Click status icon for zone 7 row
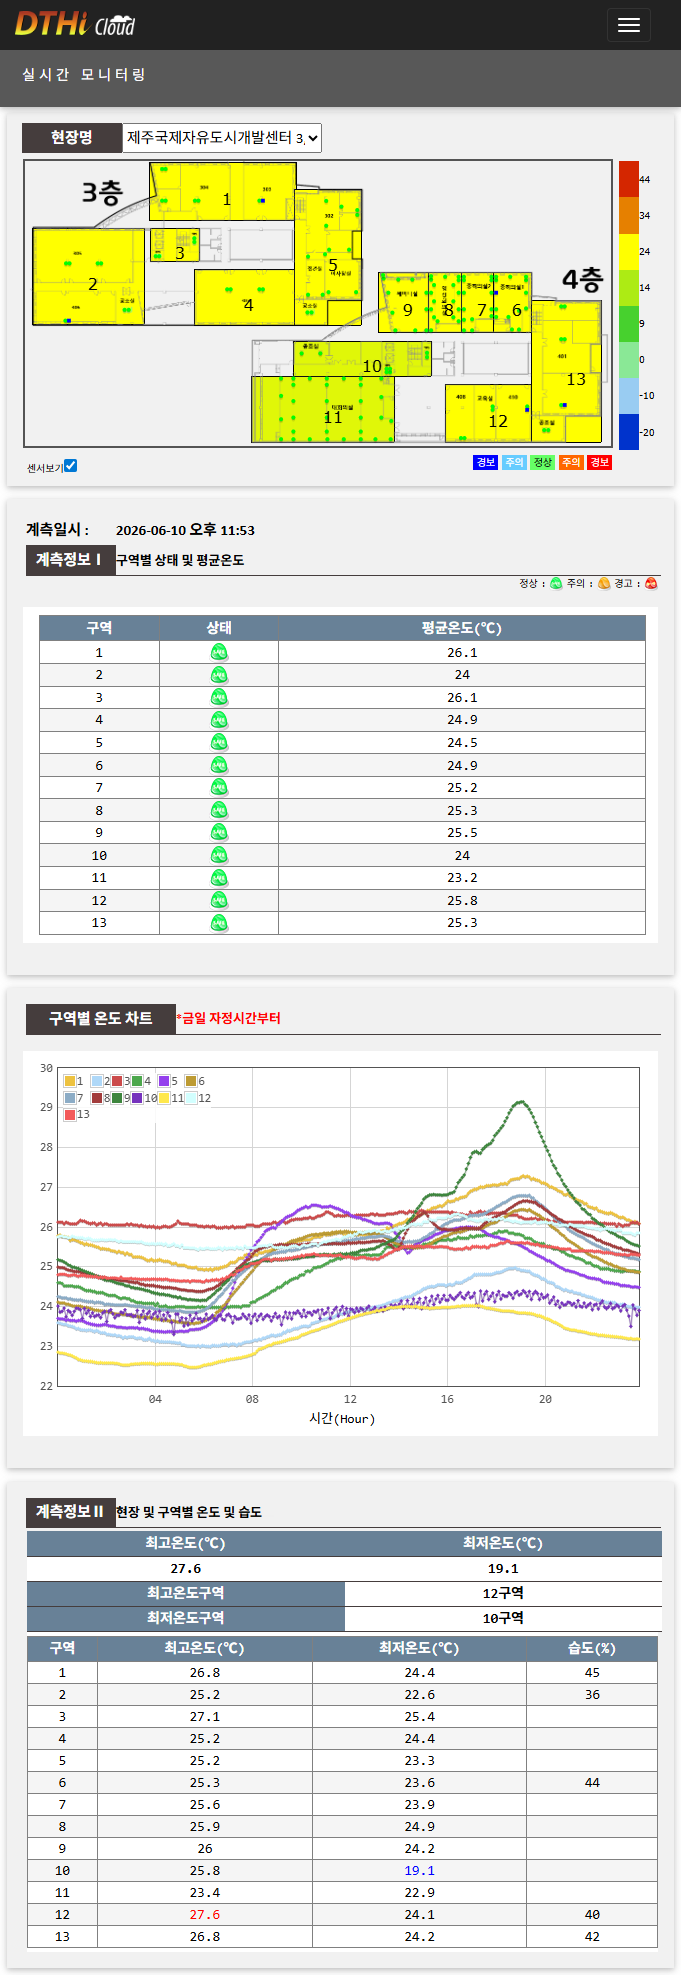 tap(219, 788)
